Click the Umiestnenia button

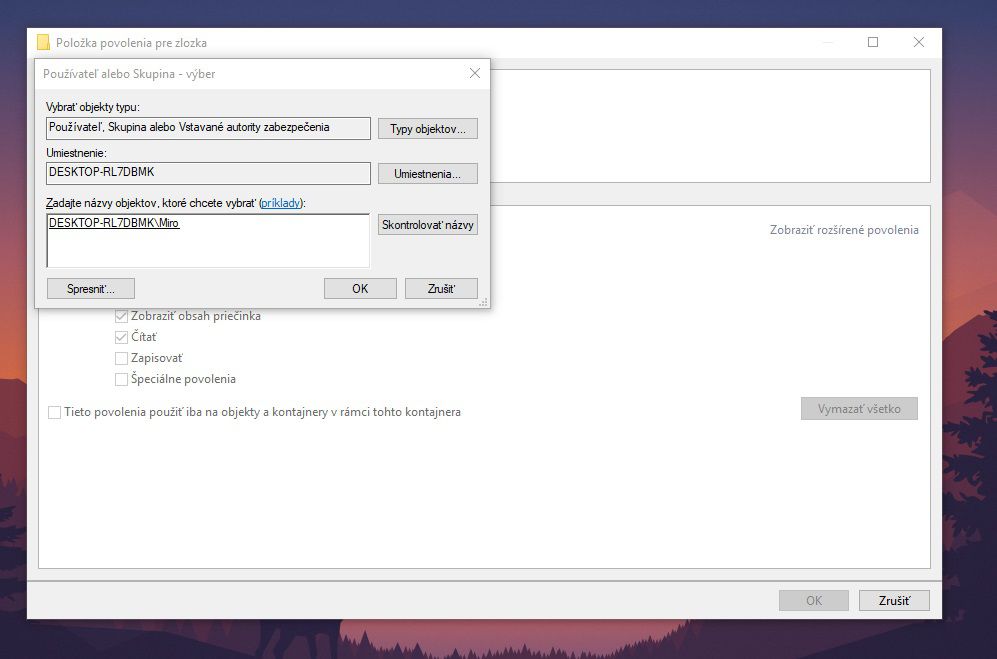(427, 174)
